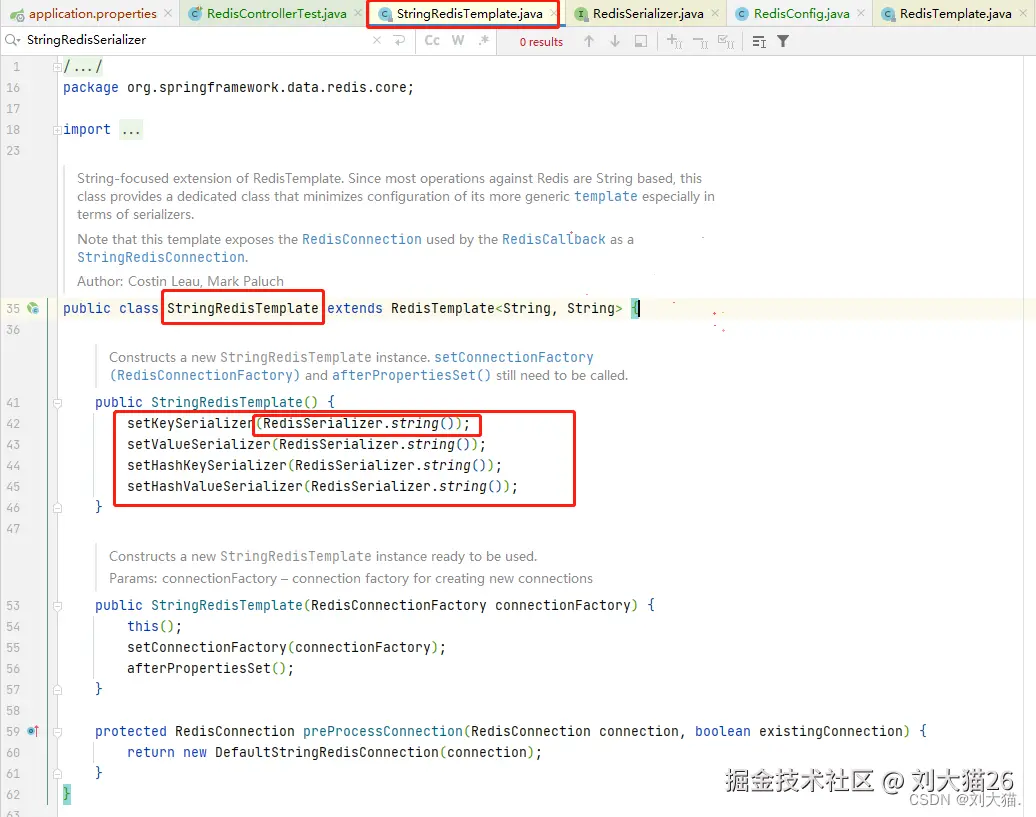Close the RedisControllerTest.java tab

pyautogui.click(x=357, y=13)
